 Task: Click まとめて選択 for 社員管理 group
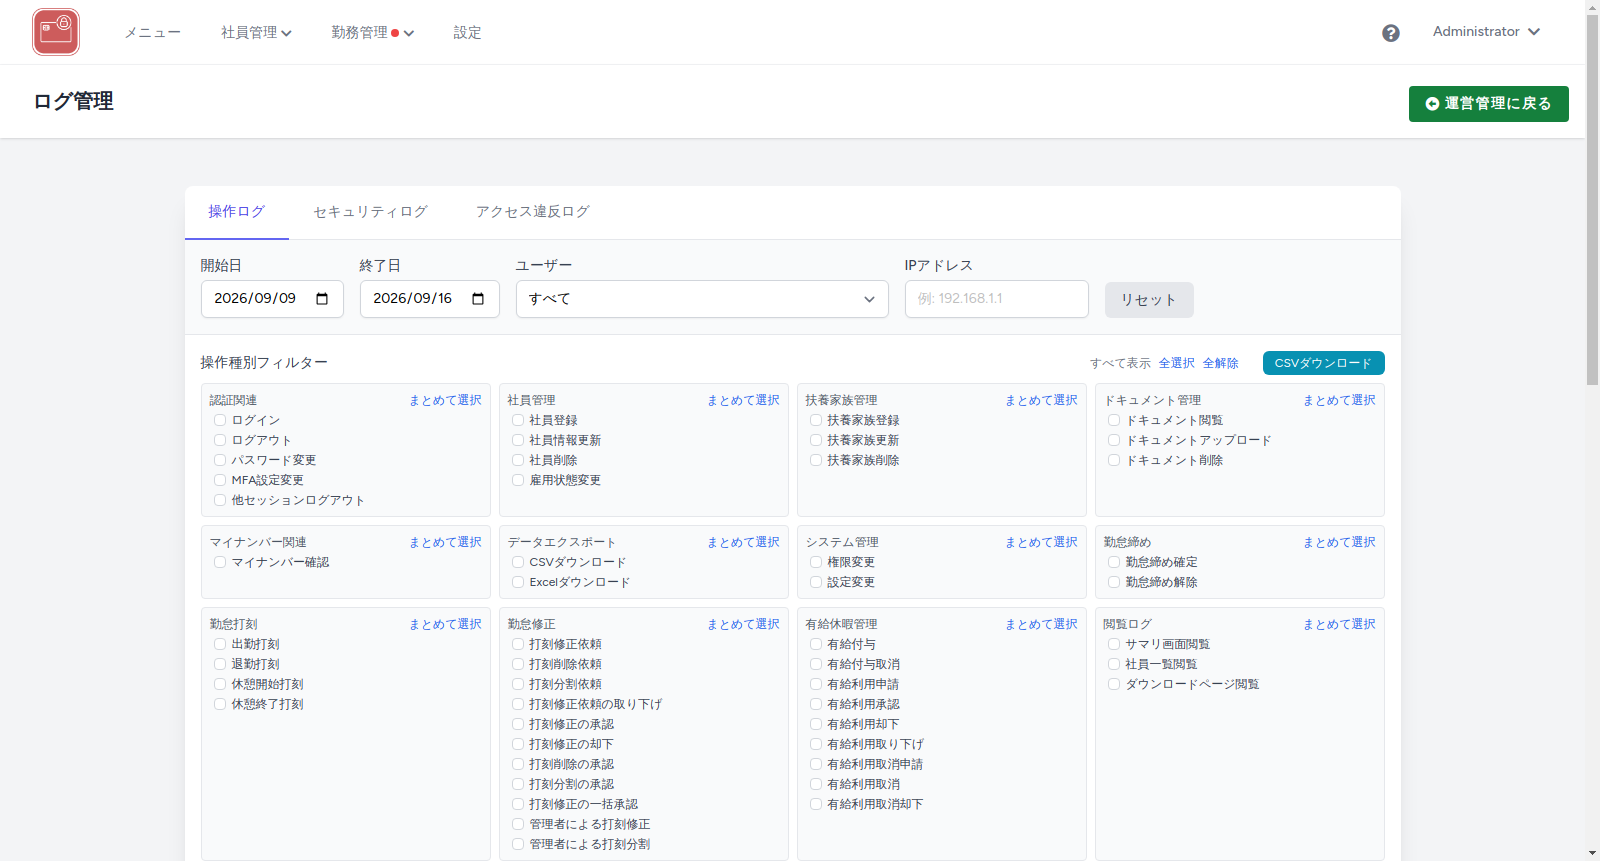tap(743, 400)
